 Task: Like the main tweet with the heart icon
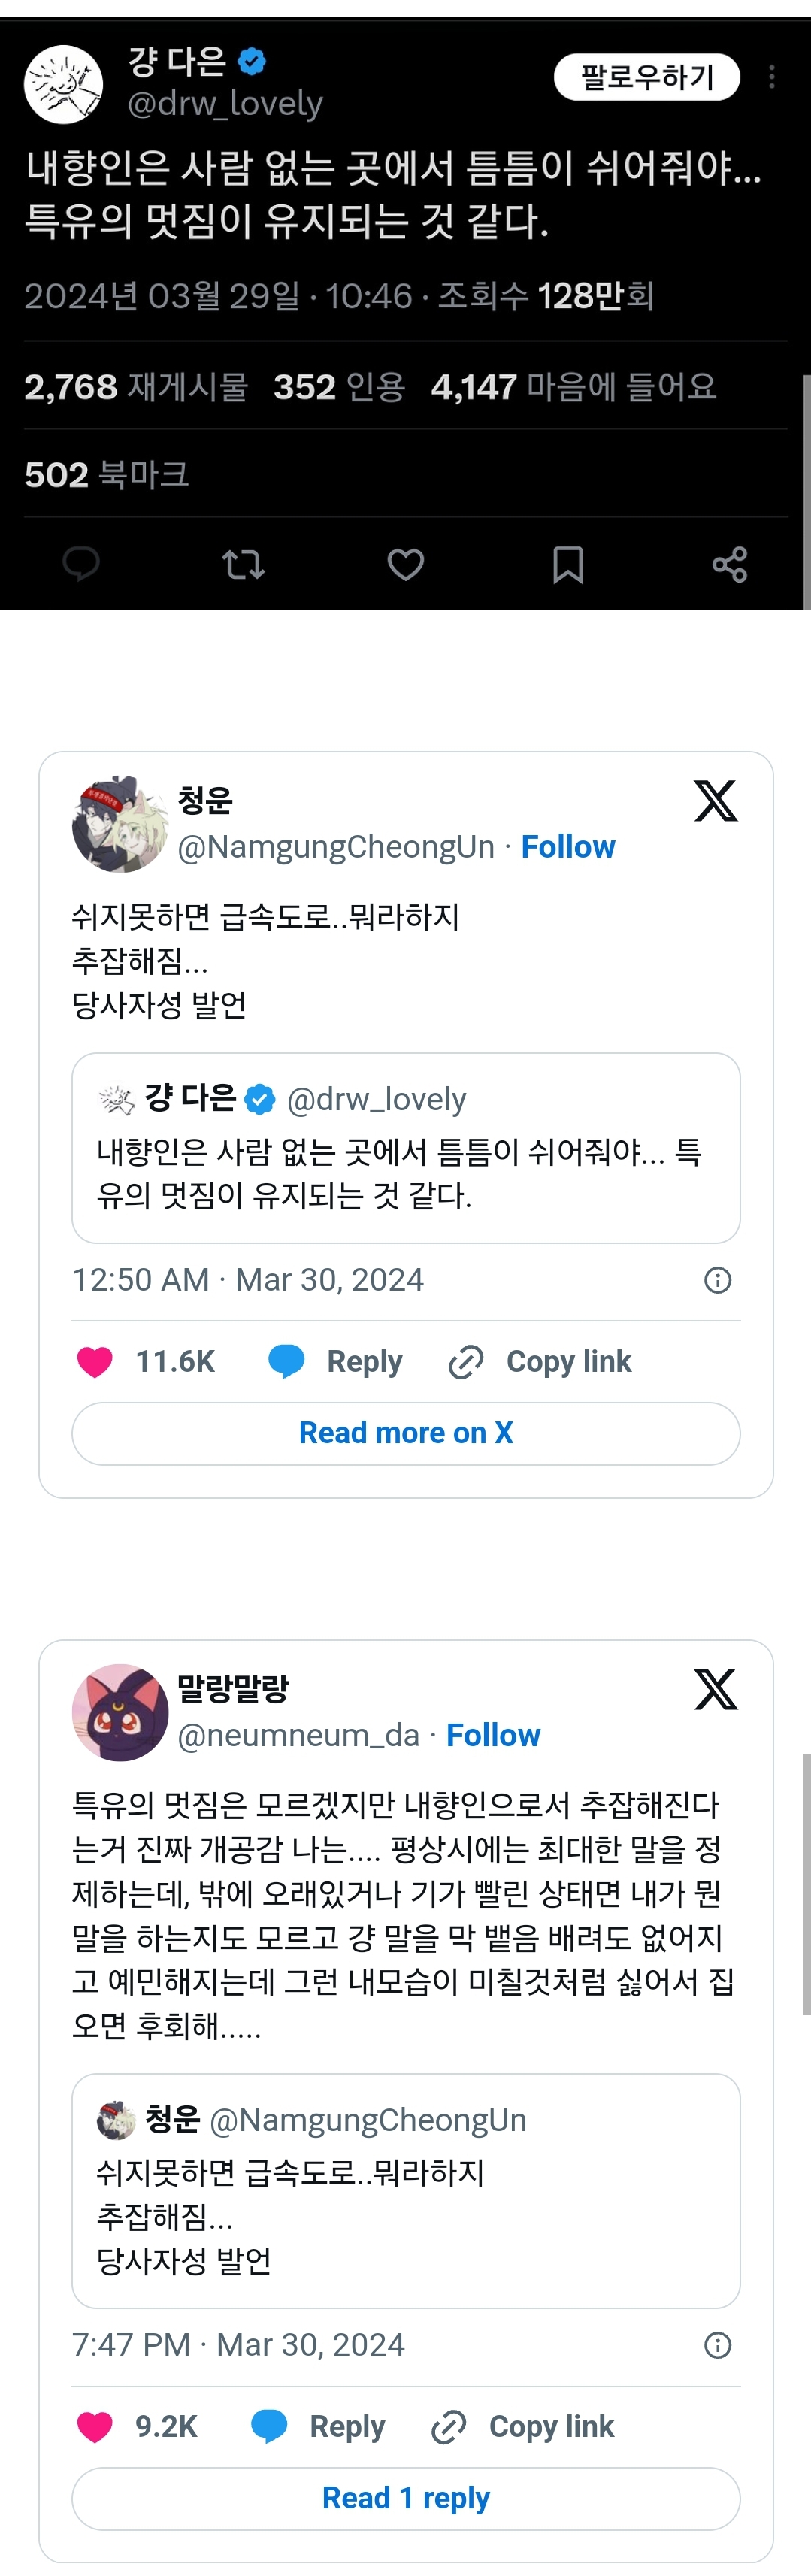(405, 564)
